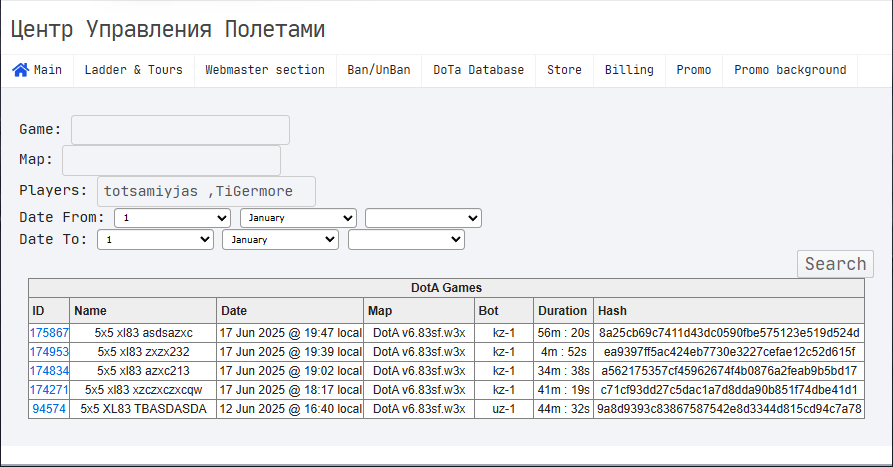Image resolution: width=893 pixels, height=467 pixels.
Task: Click the Hash column header
Action: (x=729, y=311)
